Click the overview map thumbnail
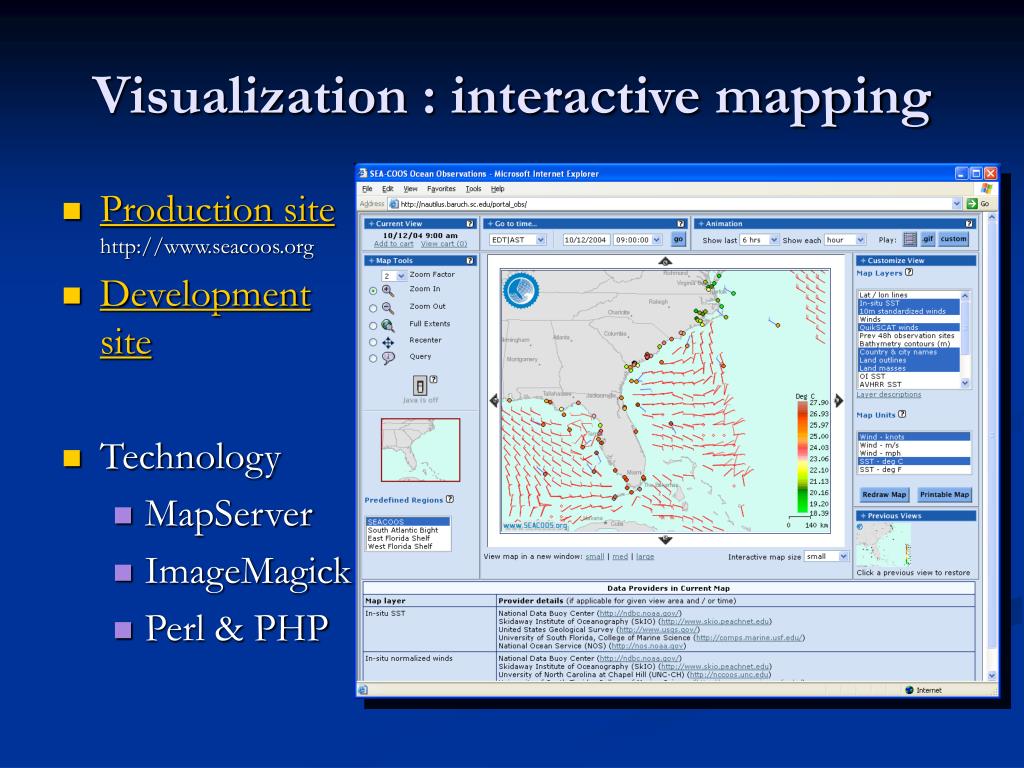Image resolution: width=1024 pixels, height=768 pixels. tap(420, 450)
